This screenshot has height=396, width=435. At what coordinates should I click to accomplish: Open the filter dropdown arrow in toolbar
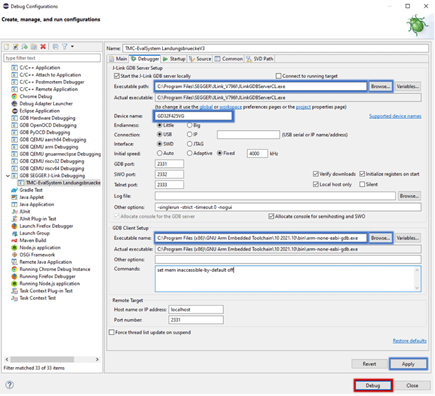coord(72,47)
